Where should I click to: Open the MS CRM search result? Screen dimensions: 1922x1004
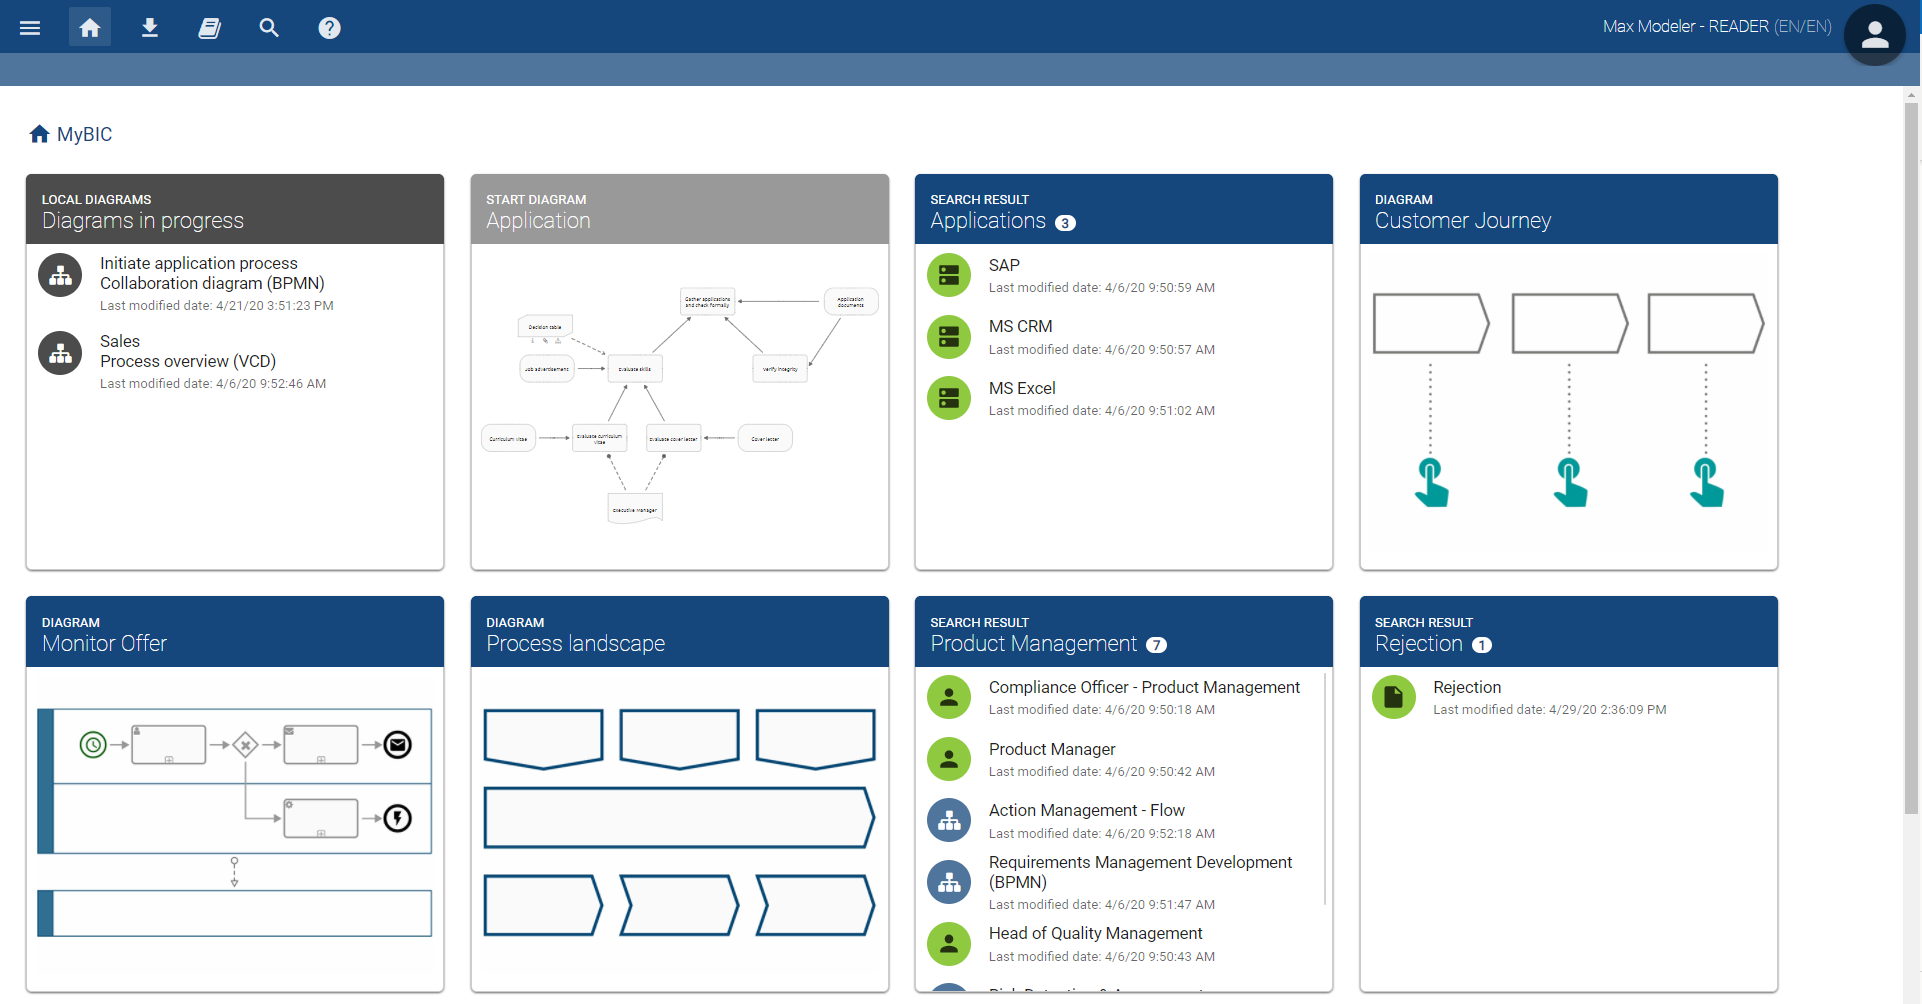[x=1019, y=325]
